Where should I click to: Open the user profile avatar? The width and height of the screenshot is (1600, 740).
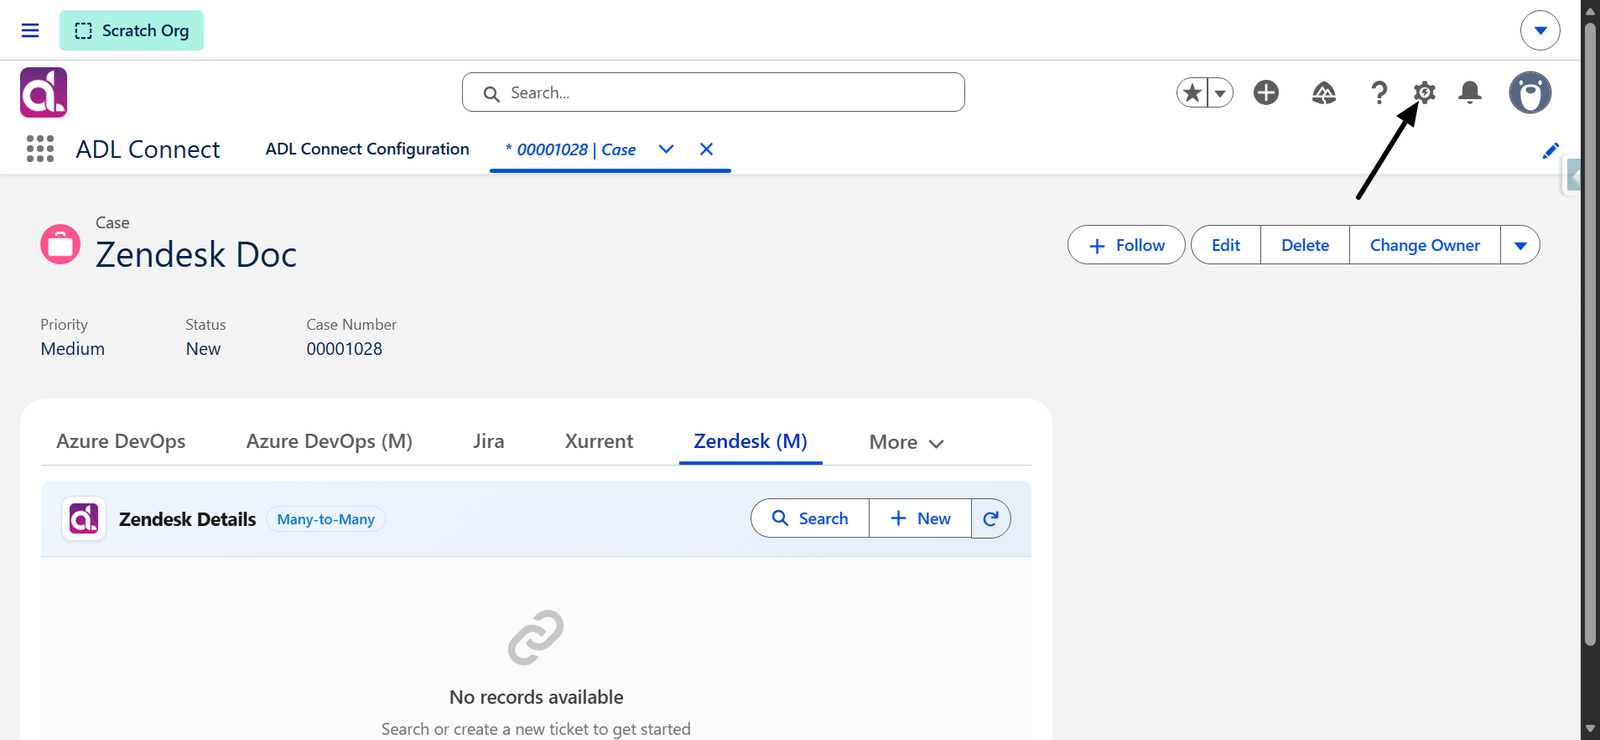click(1530, 92)
